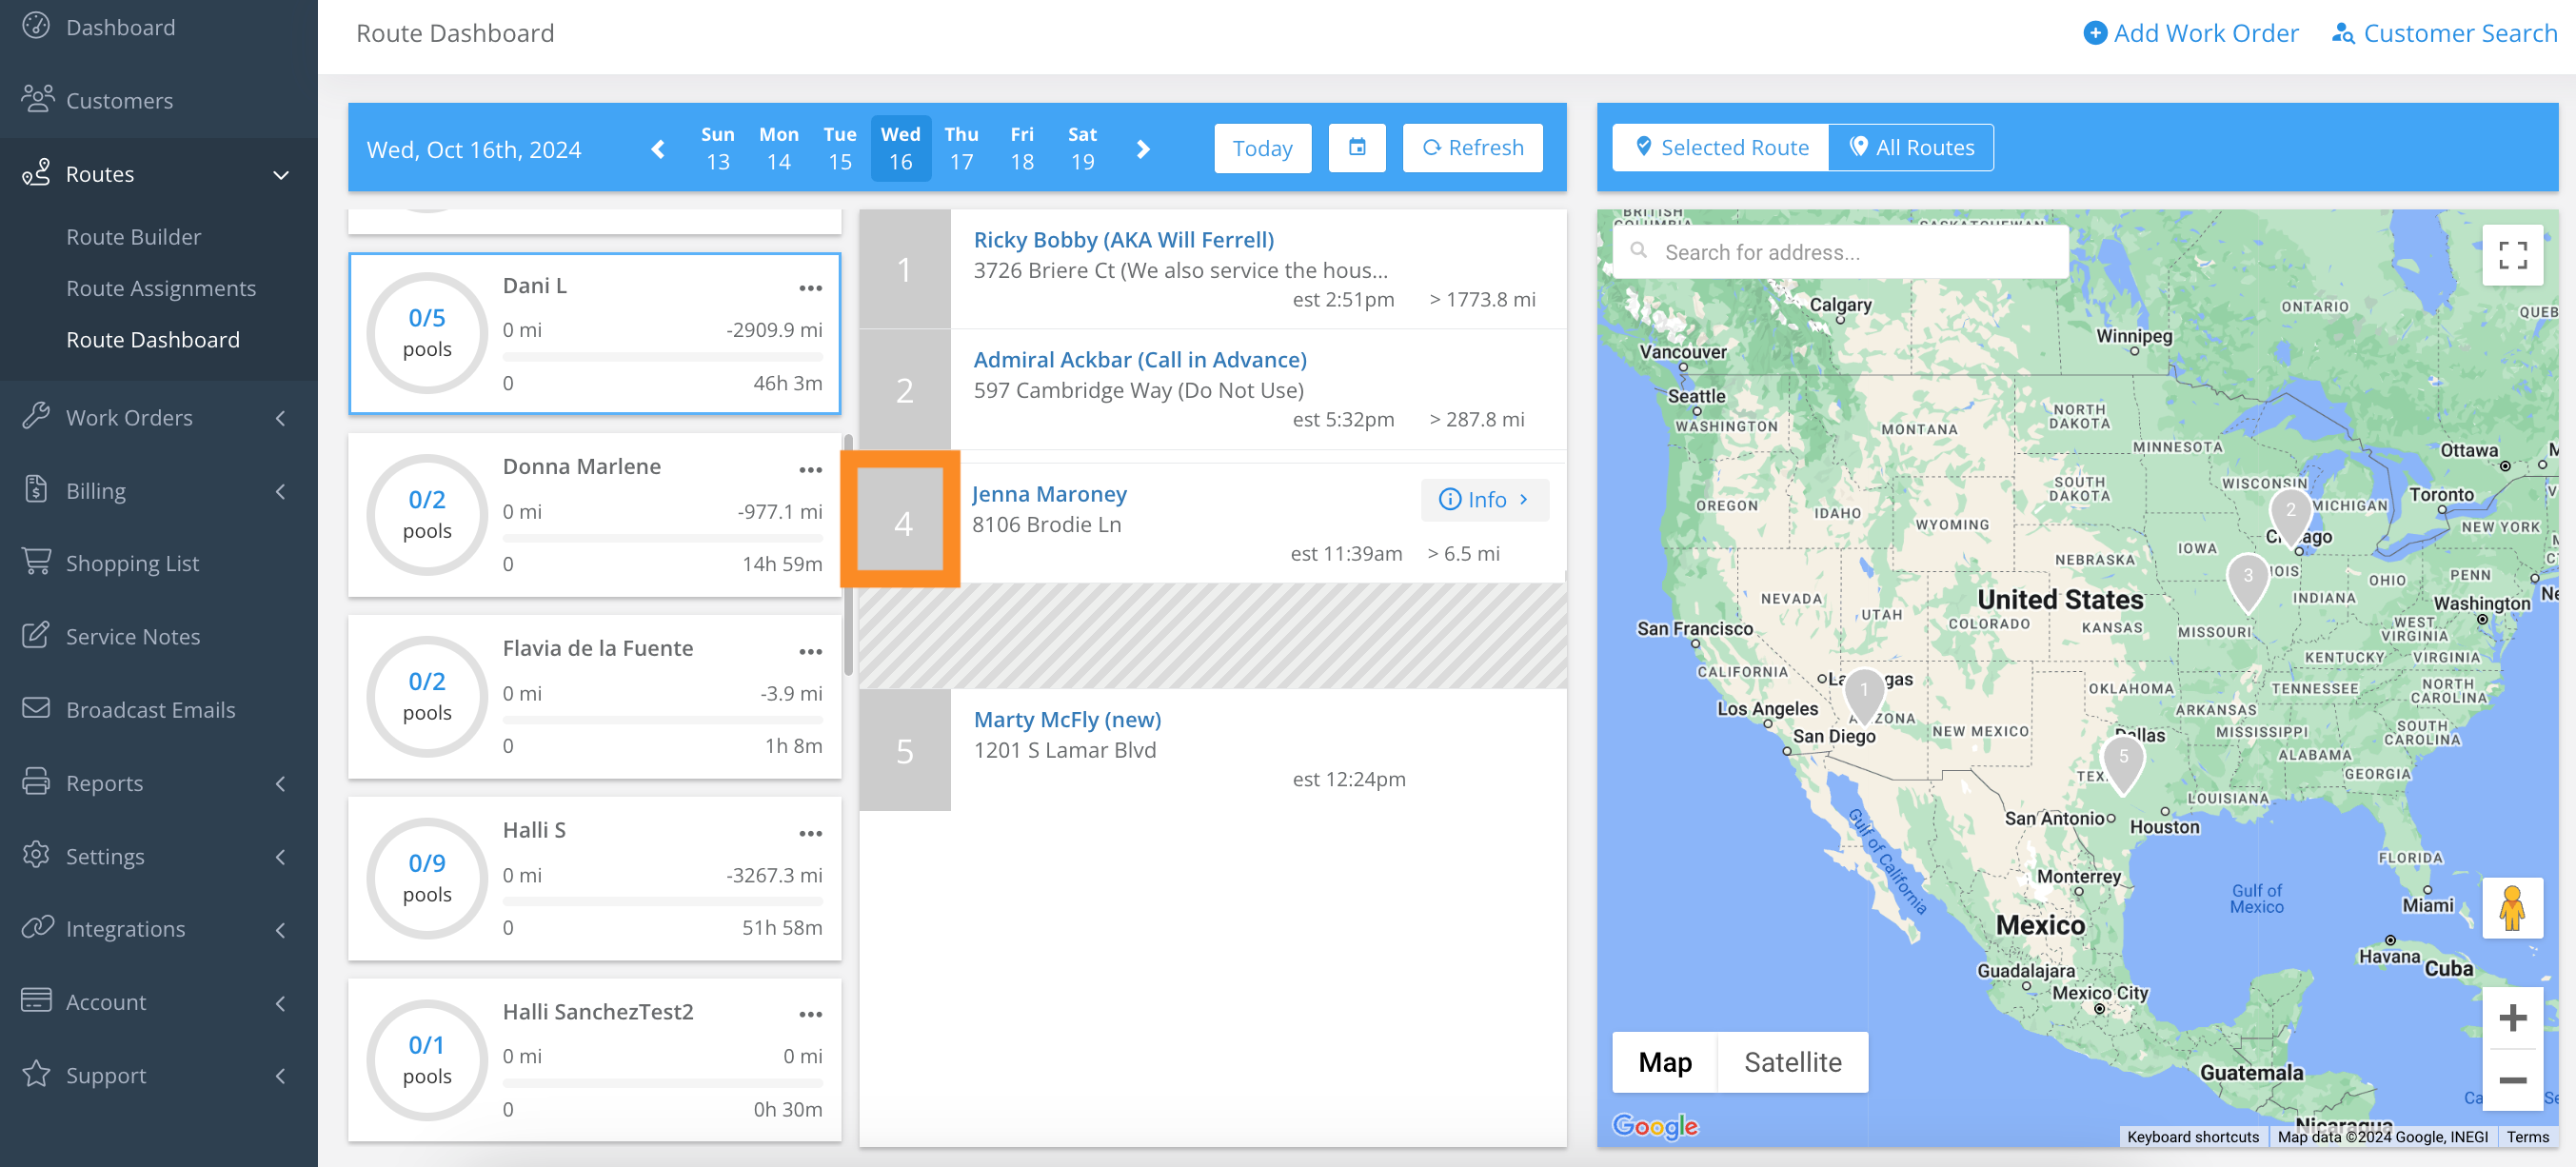Open Marty McFly (new) customer link

(1067, 719)
